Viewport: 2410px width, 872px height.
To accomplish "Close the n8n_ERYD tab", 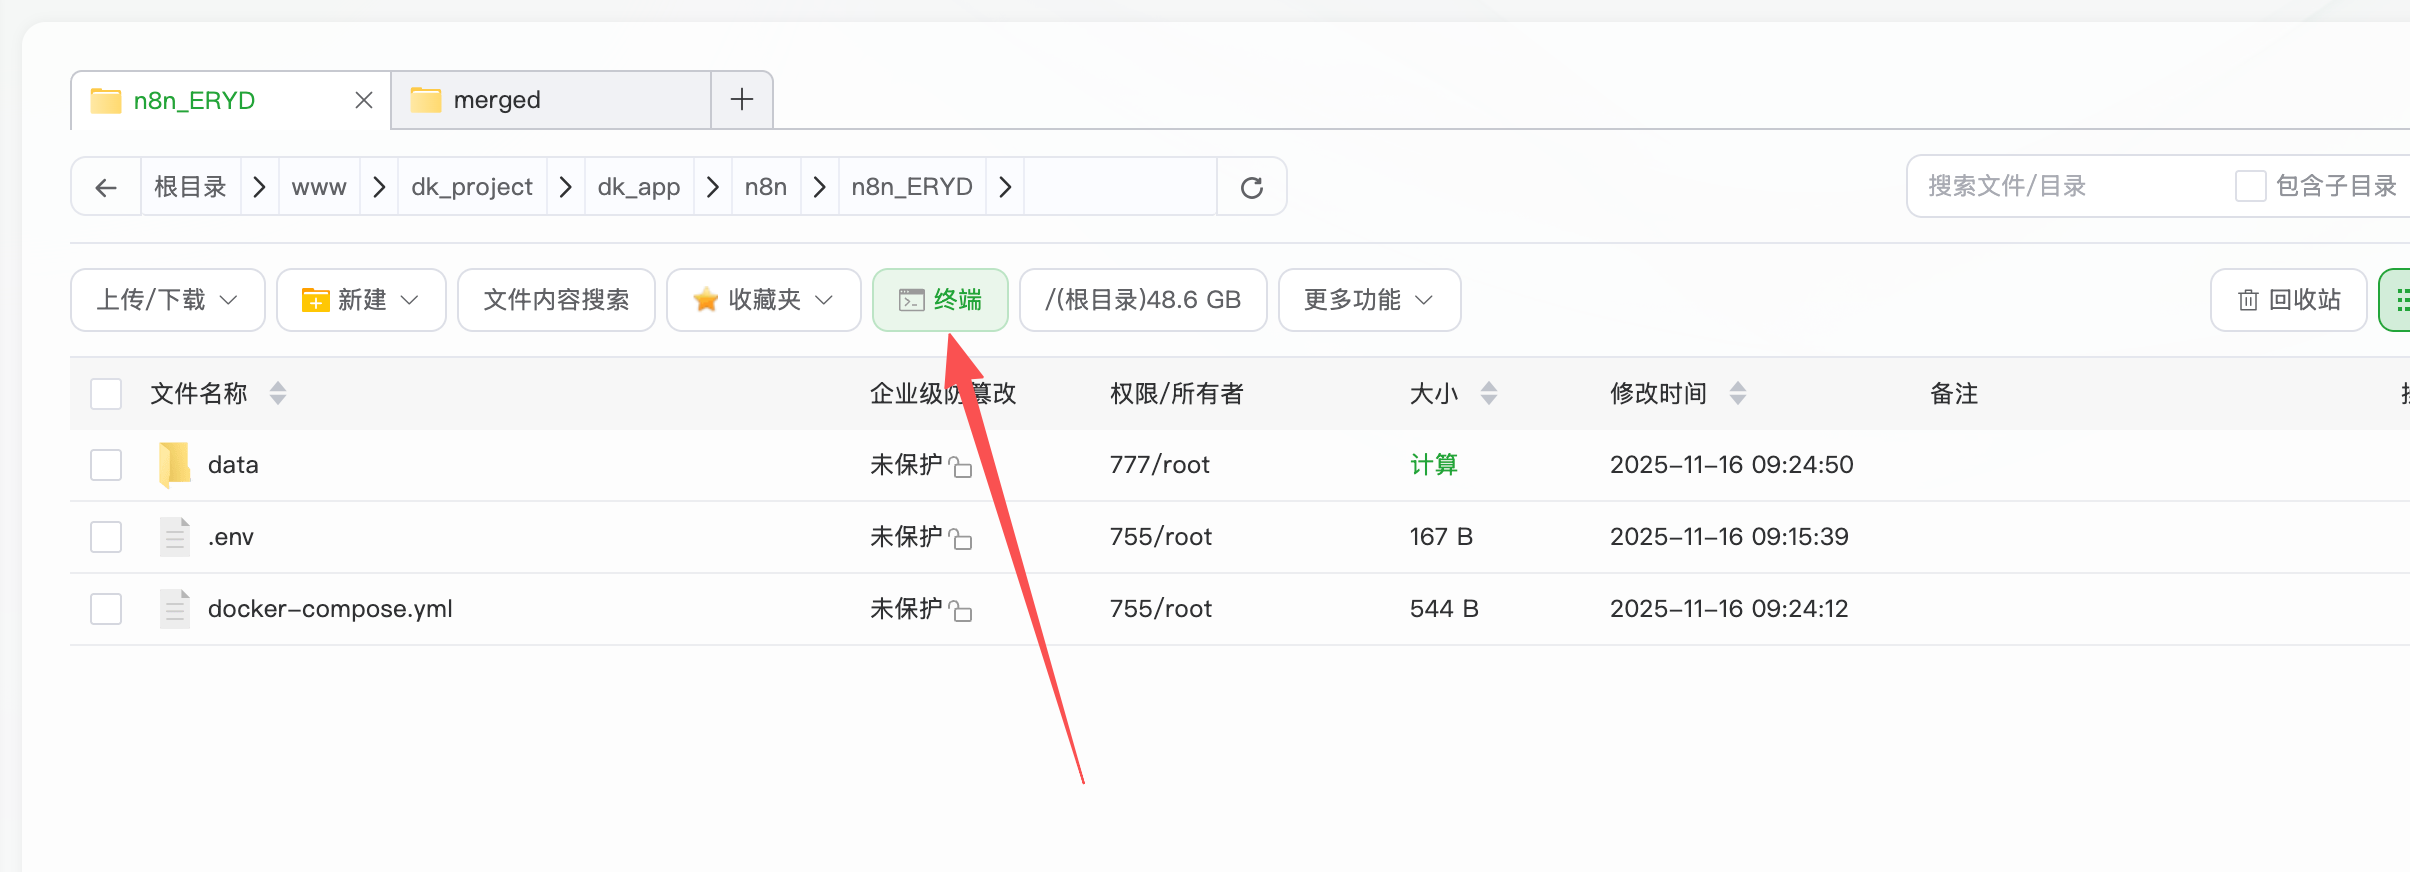I will (364, 100).
